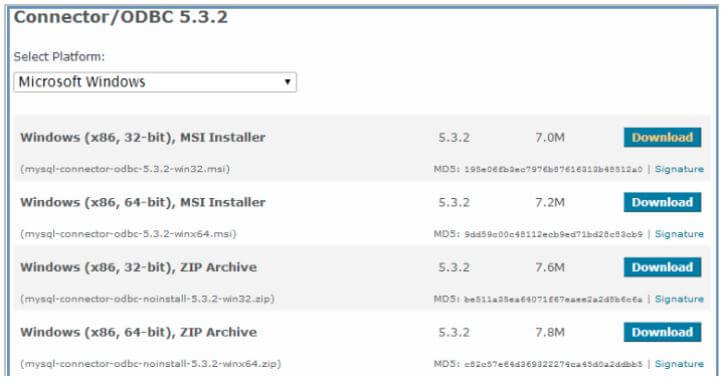Open Signature link for noinstall winx64.zip
This screenshot has height=385, width=728.
[x=679, y=364]
